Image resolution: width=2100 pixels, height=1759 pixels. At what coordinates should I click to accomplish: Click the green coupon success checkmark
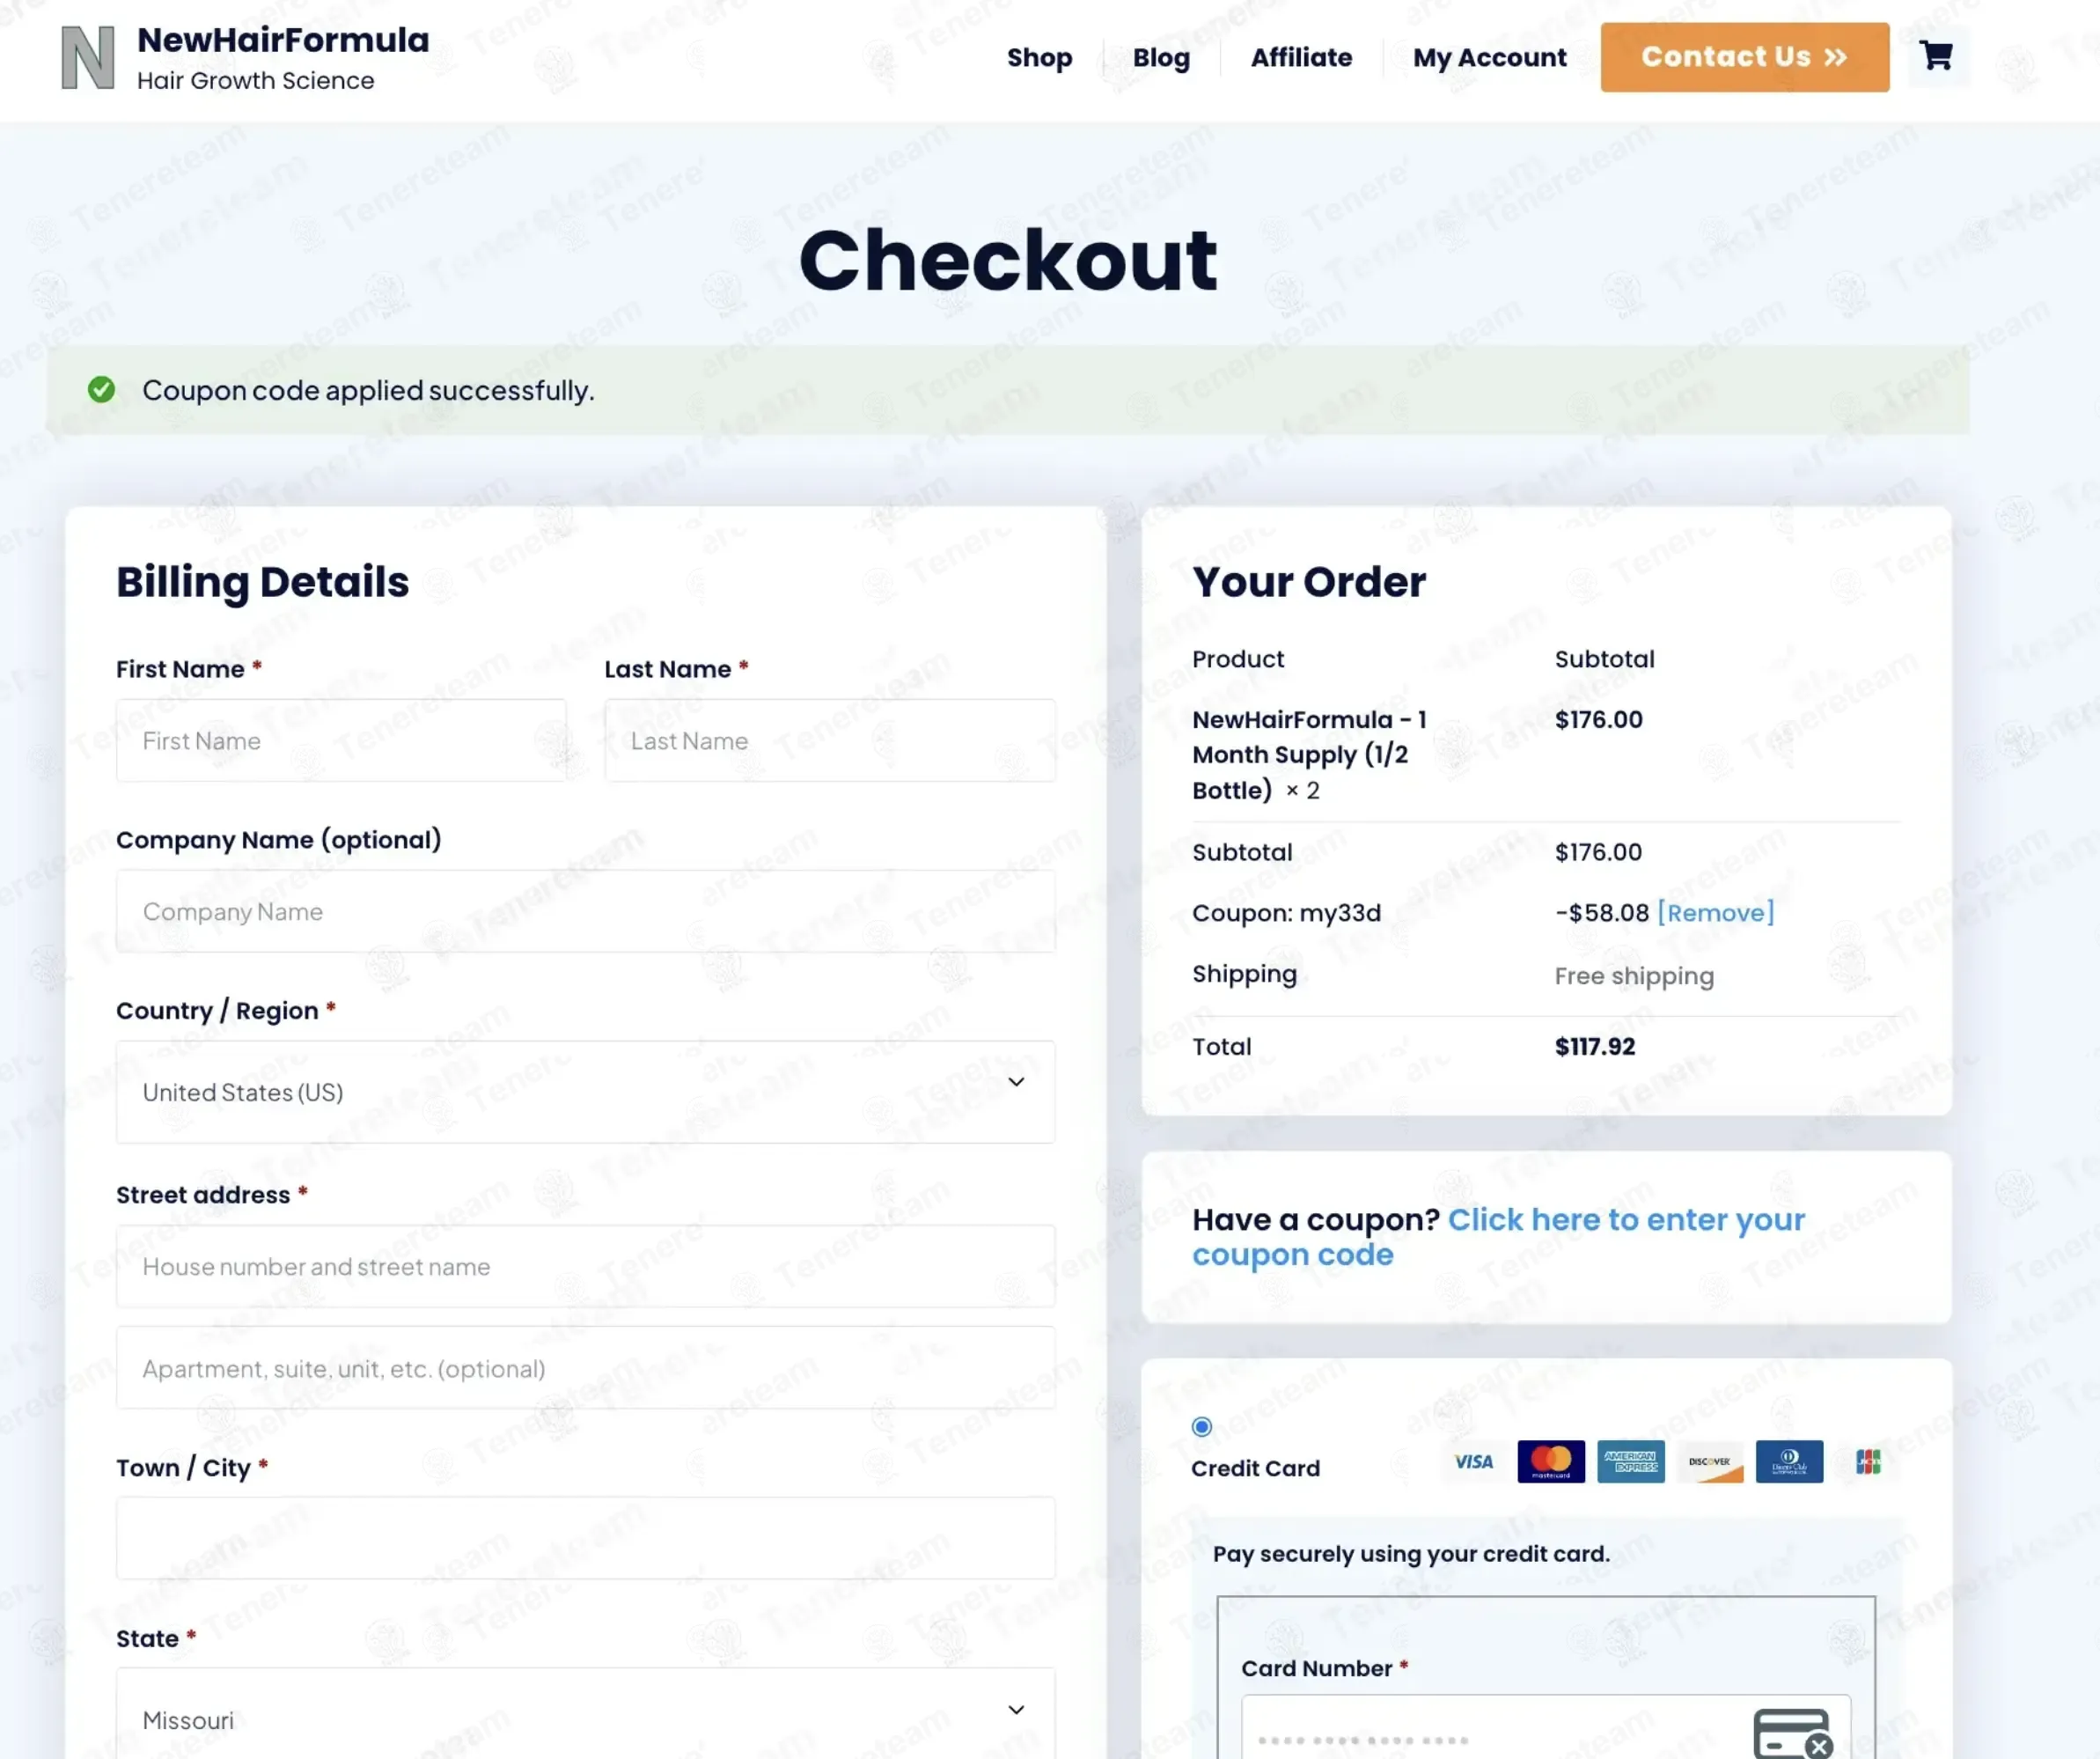101,389
